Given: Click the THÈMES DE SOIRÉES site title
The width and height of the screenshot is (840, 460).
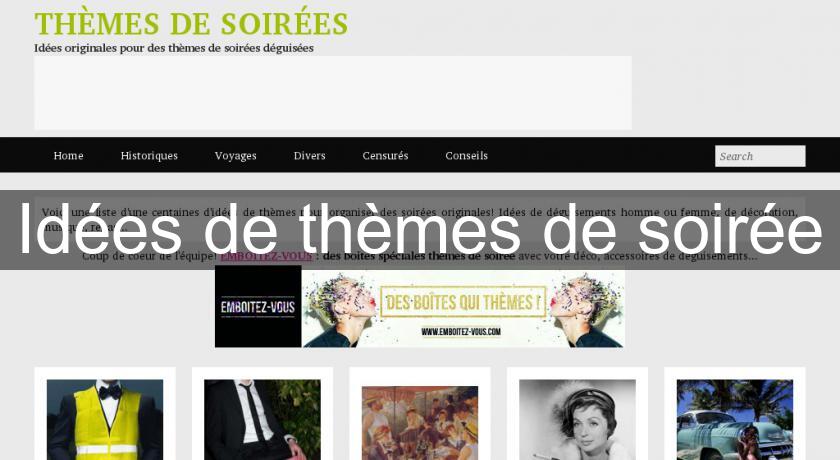Looking at the screenshot, I should point(191,24).
